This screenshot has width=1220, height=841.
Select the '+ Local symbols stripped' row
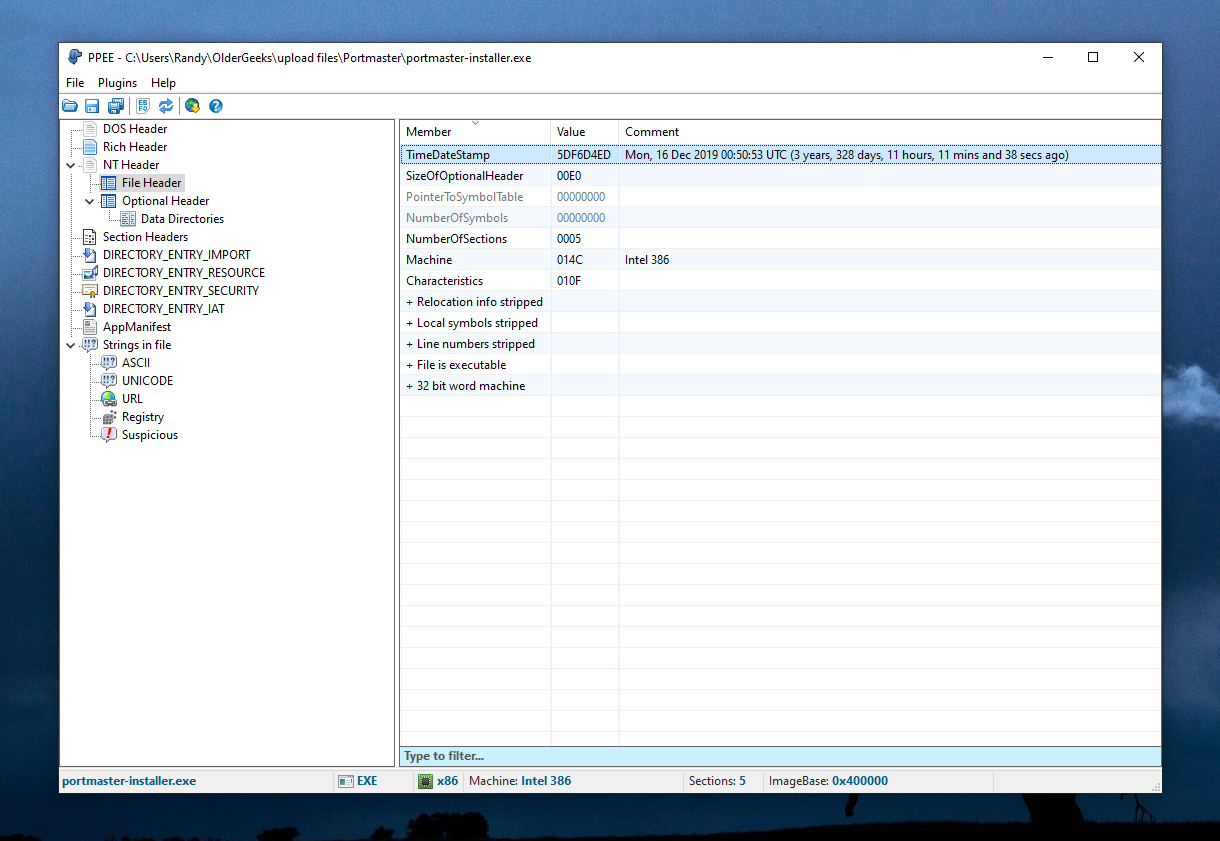click(780, 323)
